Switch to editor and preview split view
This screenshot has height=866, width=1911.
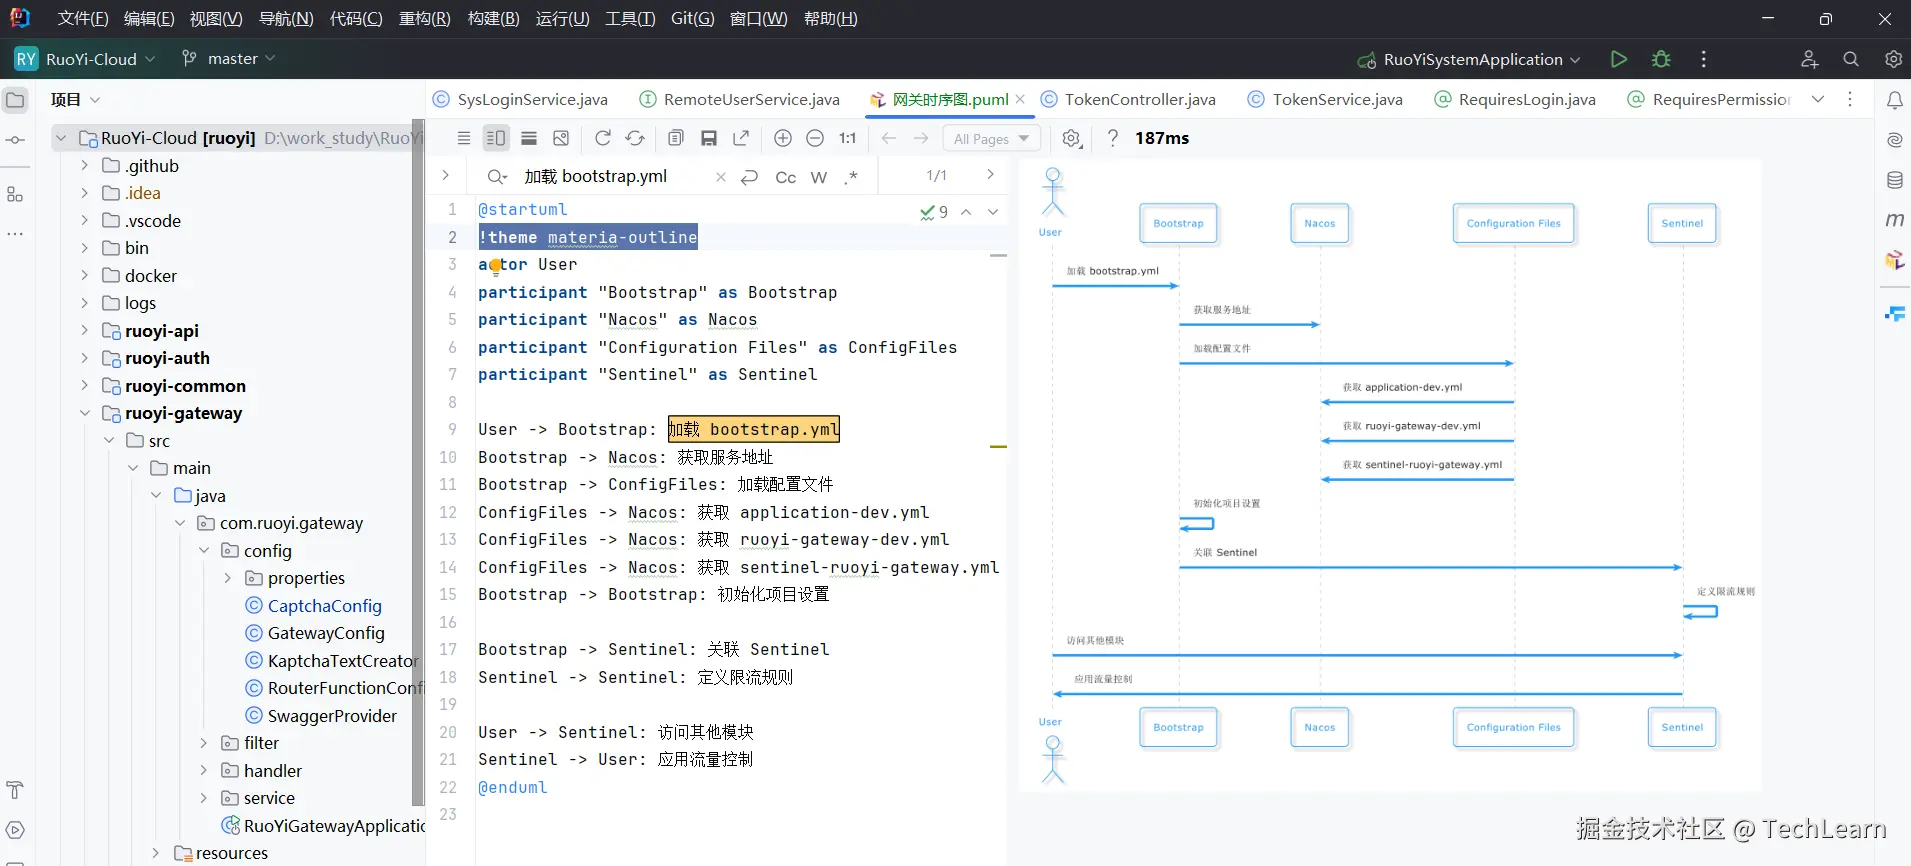pyautogui.click(x=496, y=138)
